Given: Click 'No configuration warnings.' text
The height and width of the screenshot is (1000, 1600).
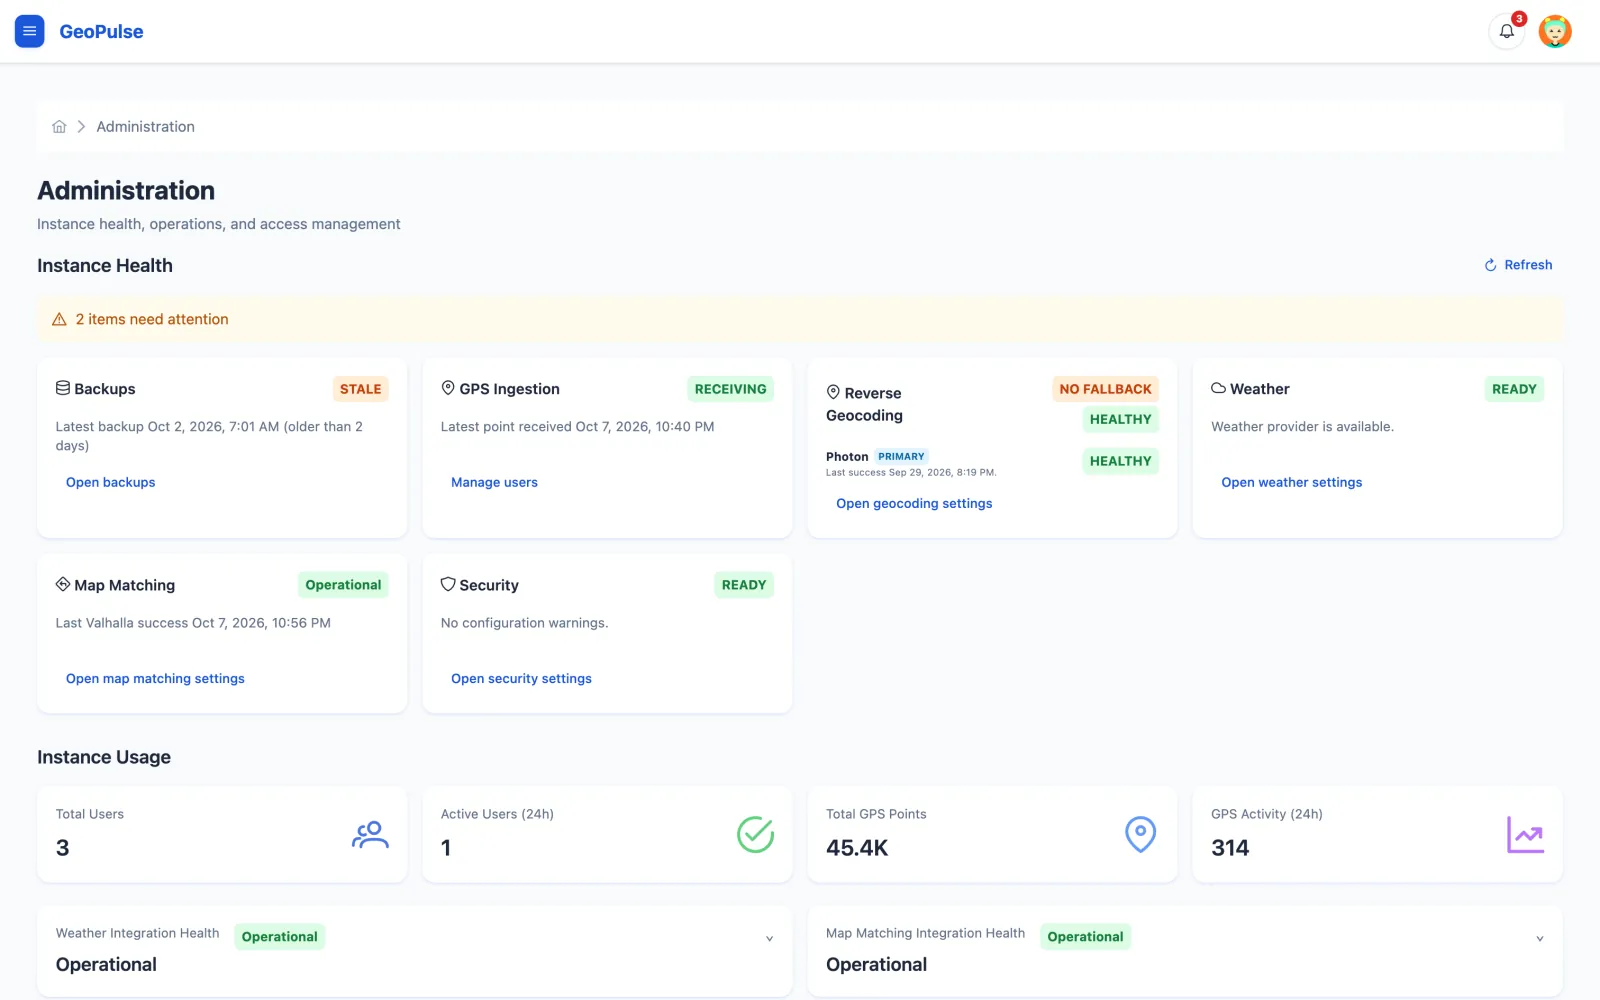Looking at the screenshot, I should tap(524, 623).
